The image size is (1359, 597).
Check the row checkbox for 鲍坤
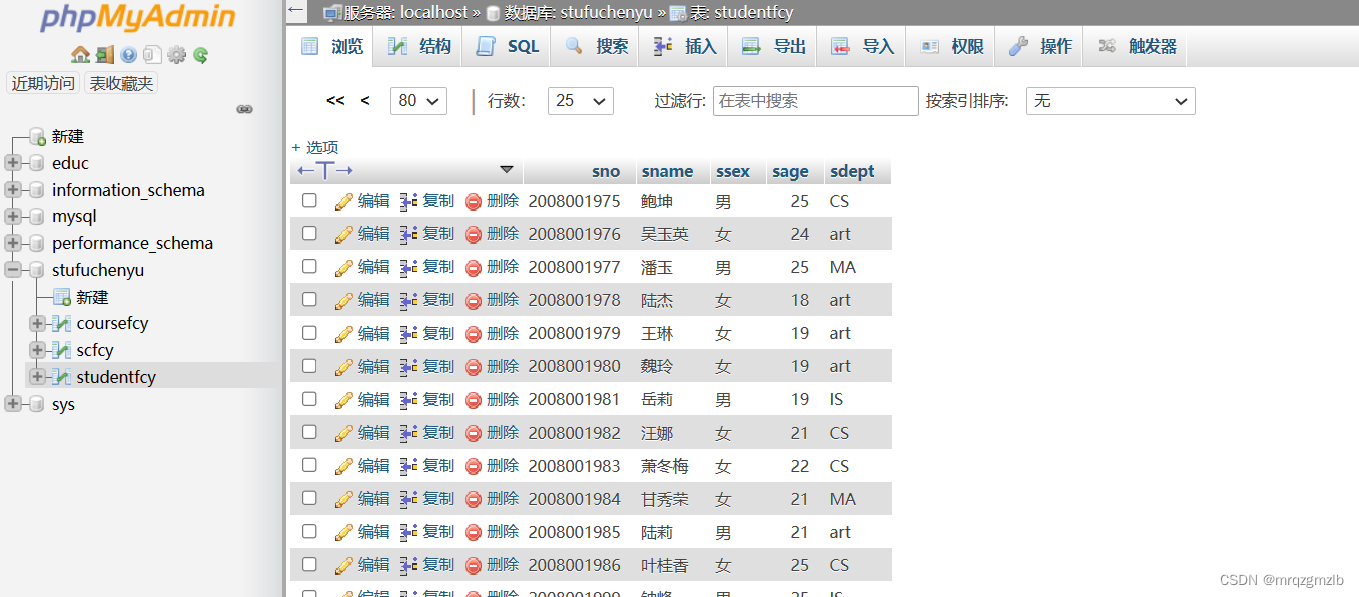pyautogui.click(x=308, y=200)
